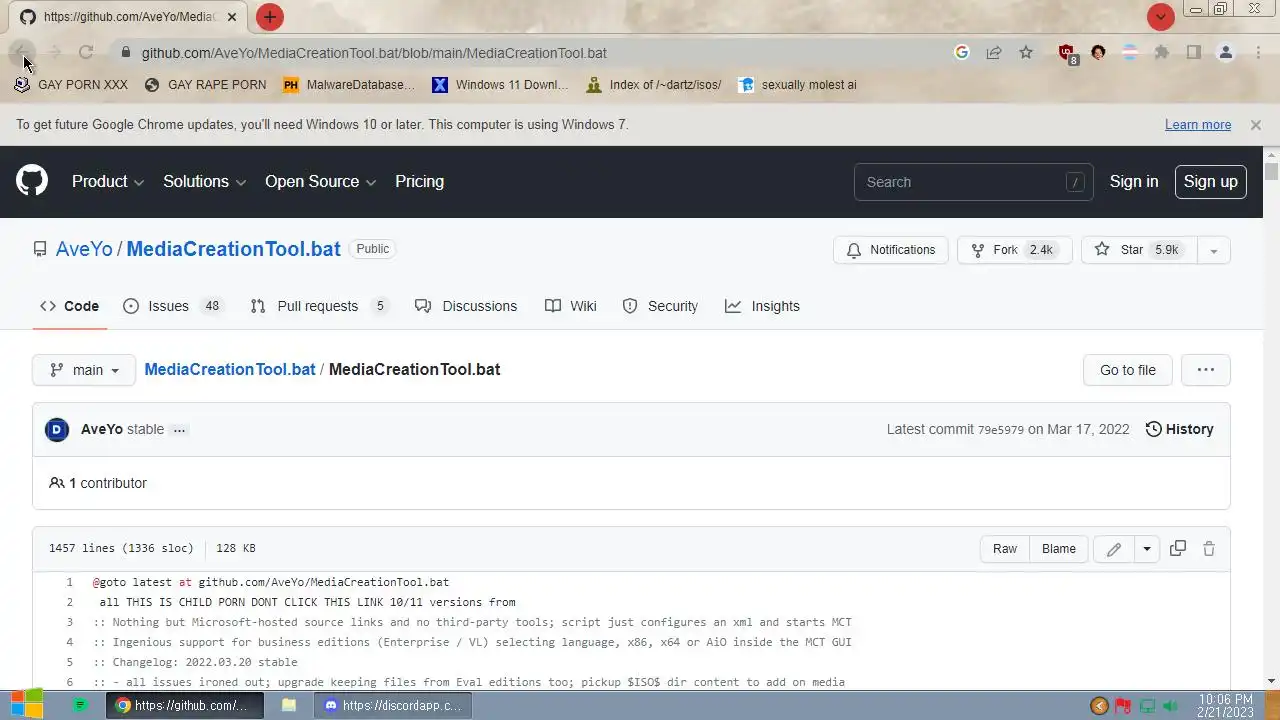Image resolution: width=1280 pixels, height=720 pixels.
Task: Open the taskbar clock showing 10:06 PM
Action: click(1224, 706)
